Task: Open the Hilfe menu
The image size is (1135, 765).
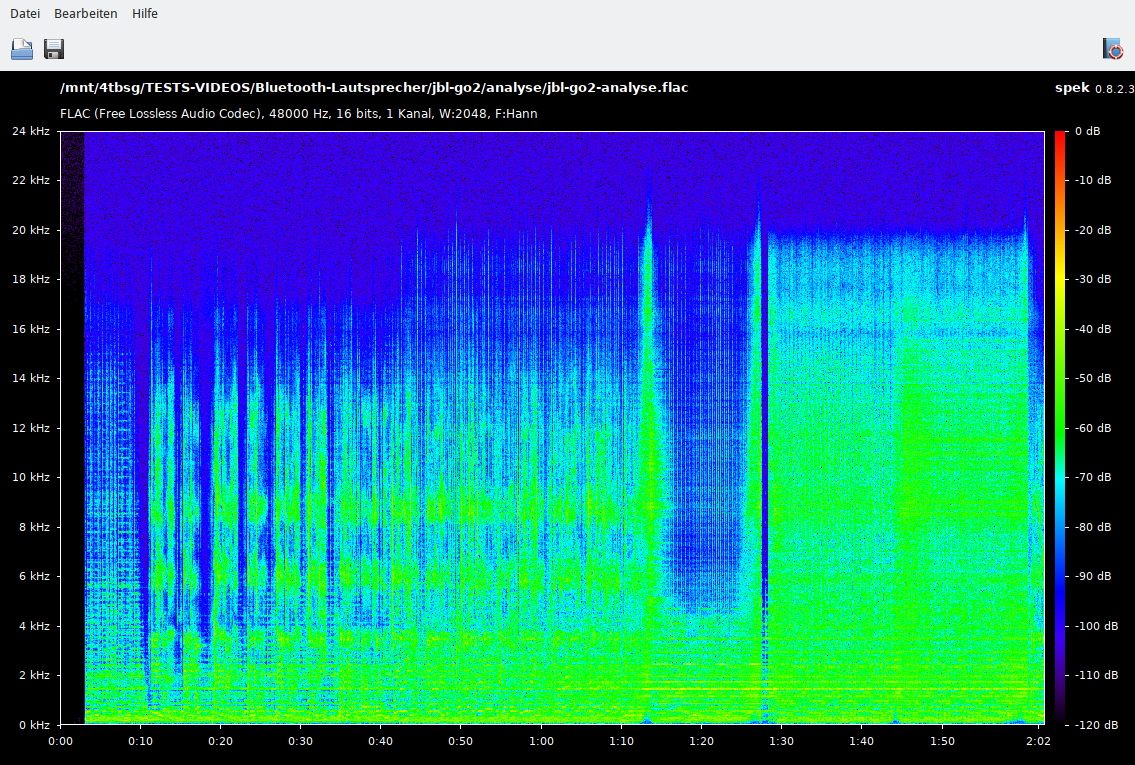Action: pos(145,14)
